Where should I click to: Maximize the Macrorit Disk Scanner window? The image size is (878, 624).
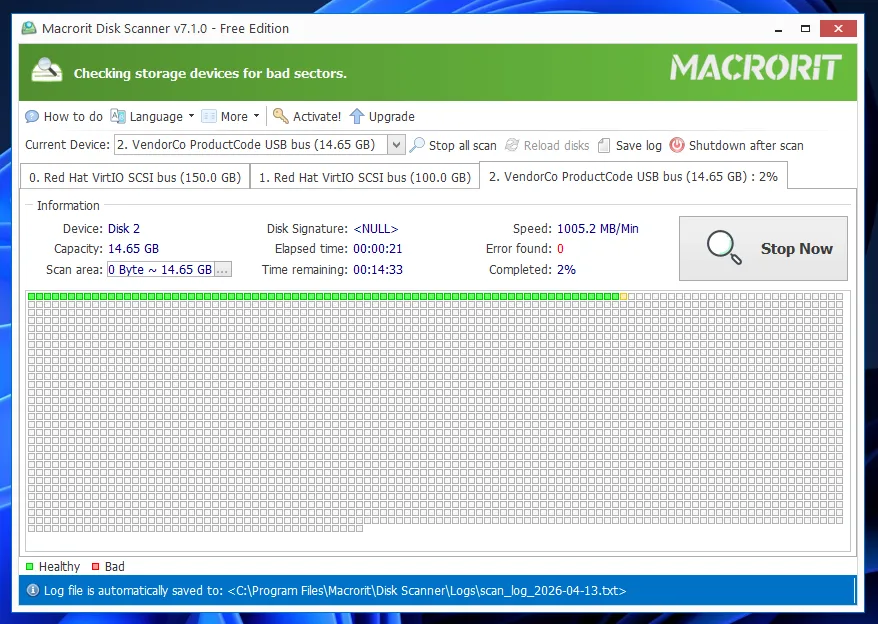point(805,29)
